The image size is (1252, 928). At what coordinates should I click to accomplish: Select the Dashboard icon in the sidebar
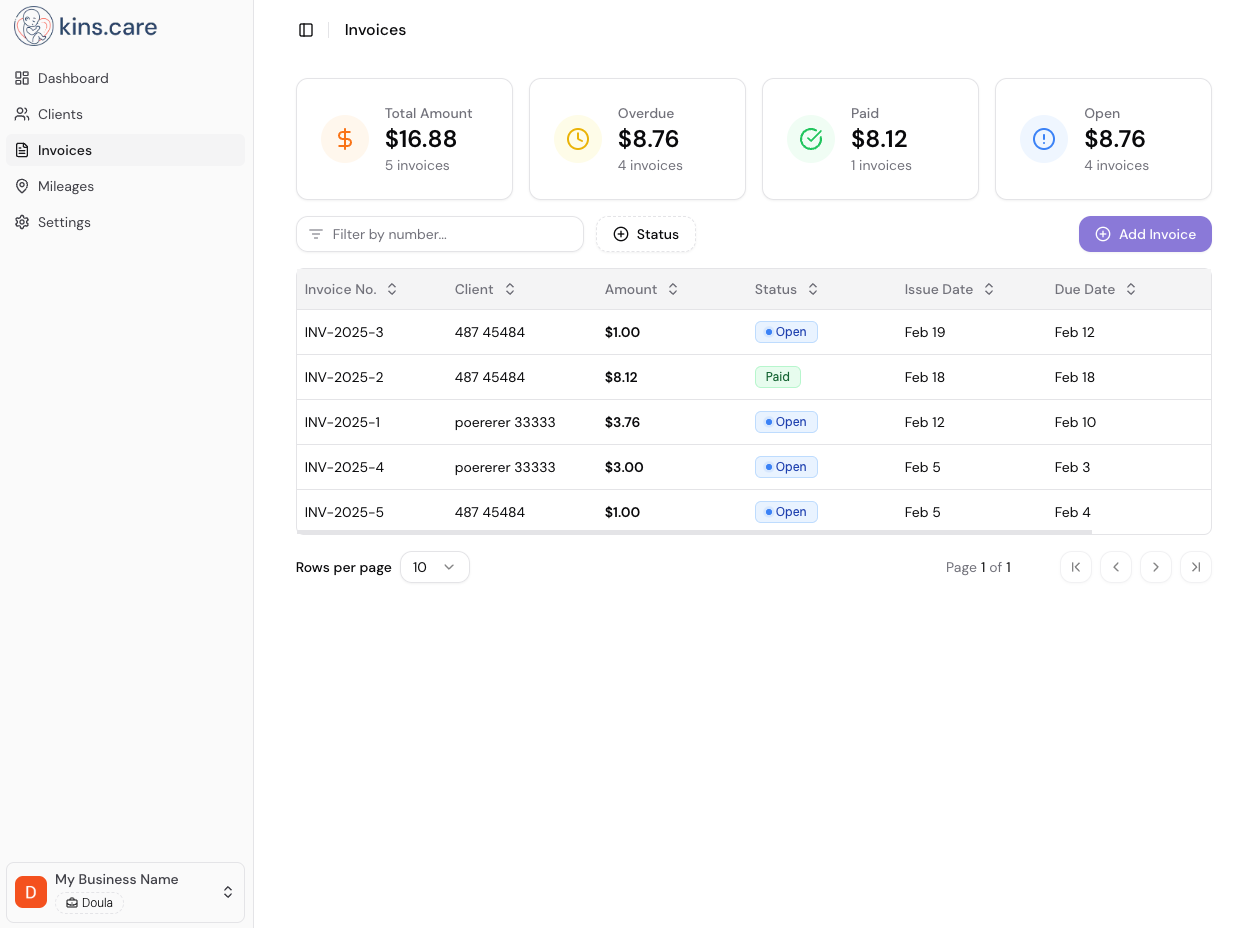[x=22, y=78]
